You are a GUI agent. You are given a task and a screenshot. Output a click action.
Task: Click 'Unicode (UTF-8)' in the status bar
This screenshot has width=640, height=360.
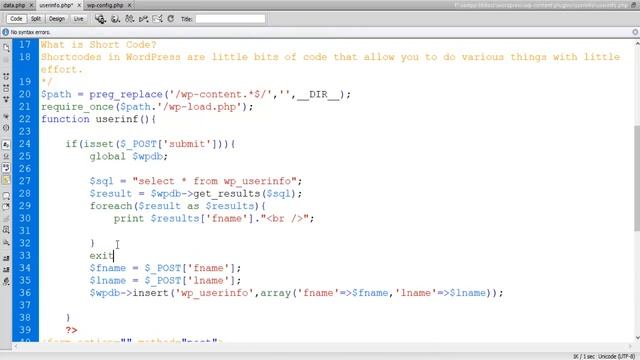click(x=616, y=356)
